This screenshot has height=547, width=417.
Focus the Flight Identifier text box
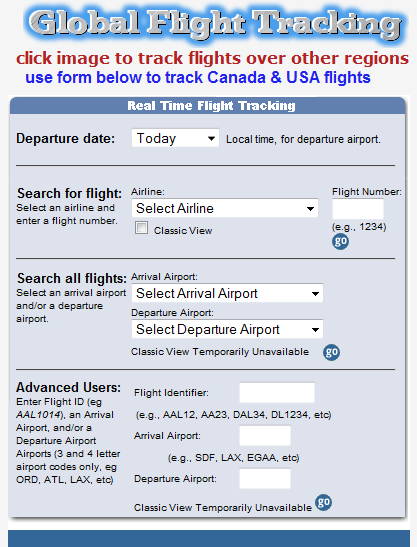(x=277, y=392)
